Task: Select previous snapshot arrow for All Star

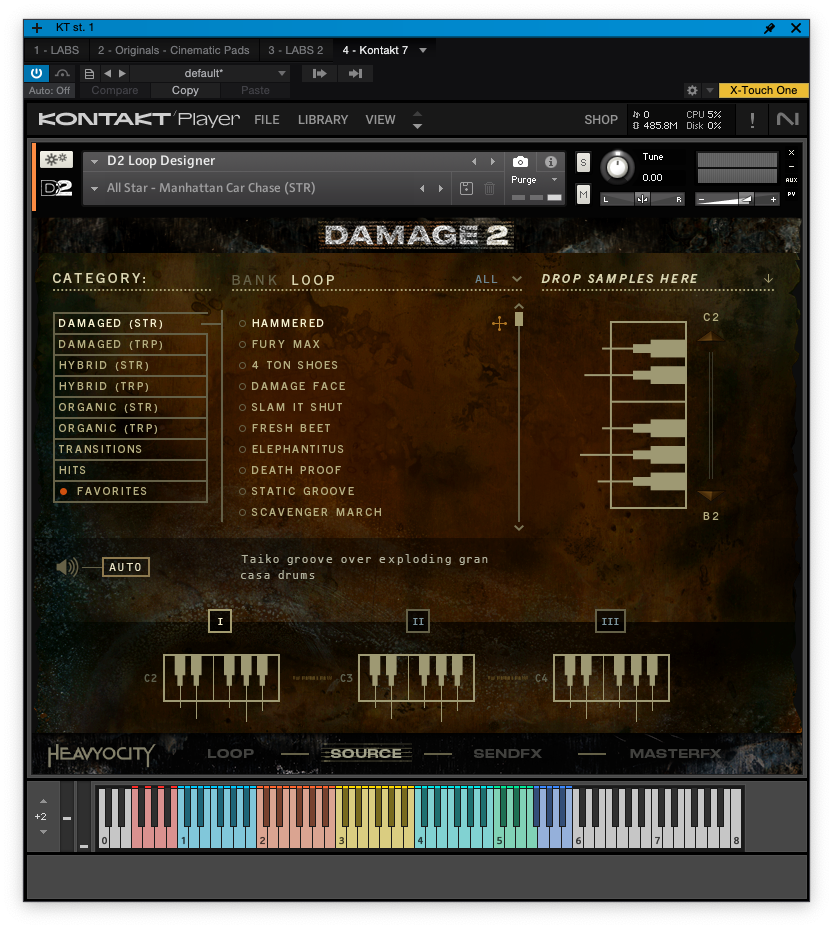Action: tap(422, 188)
